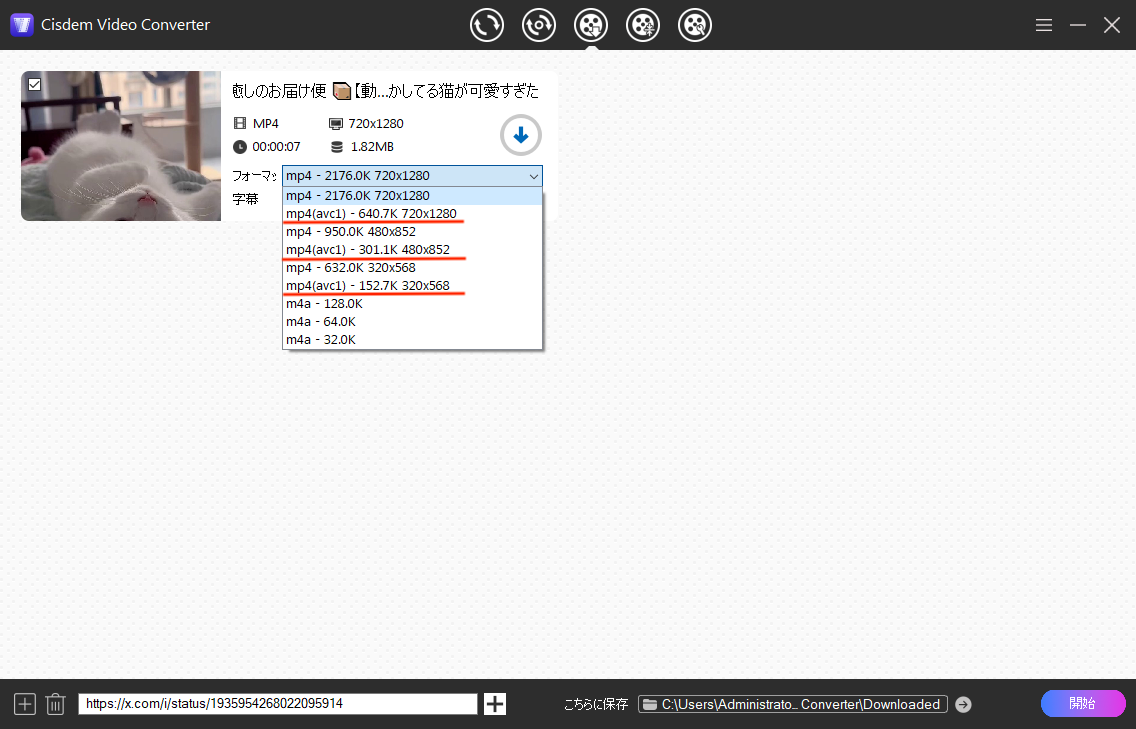Click the 1.82MB file size text

point(372,147)
